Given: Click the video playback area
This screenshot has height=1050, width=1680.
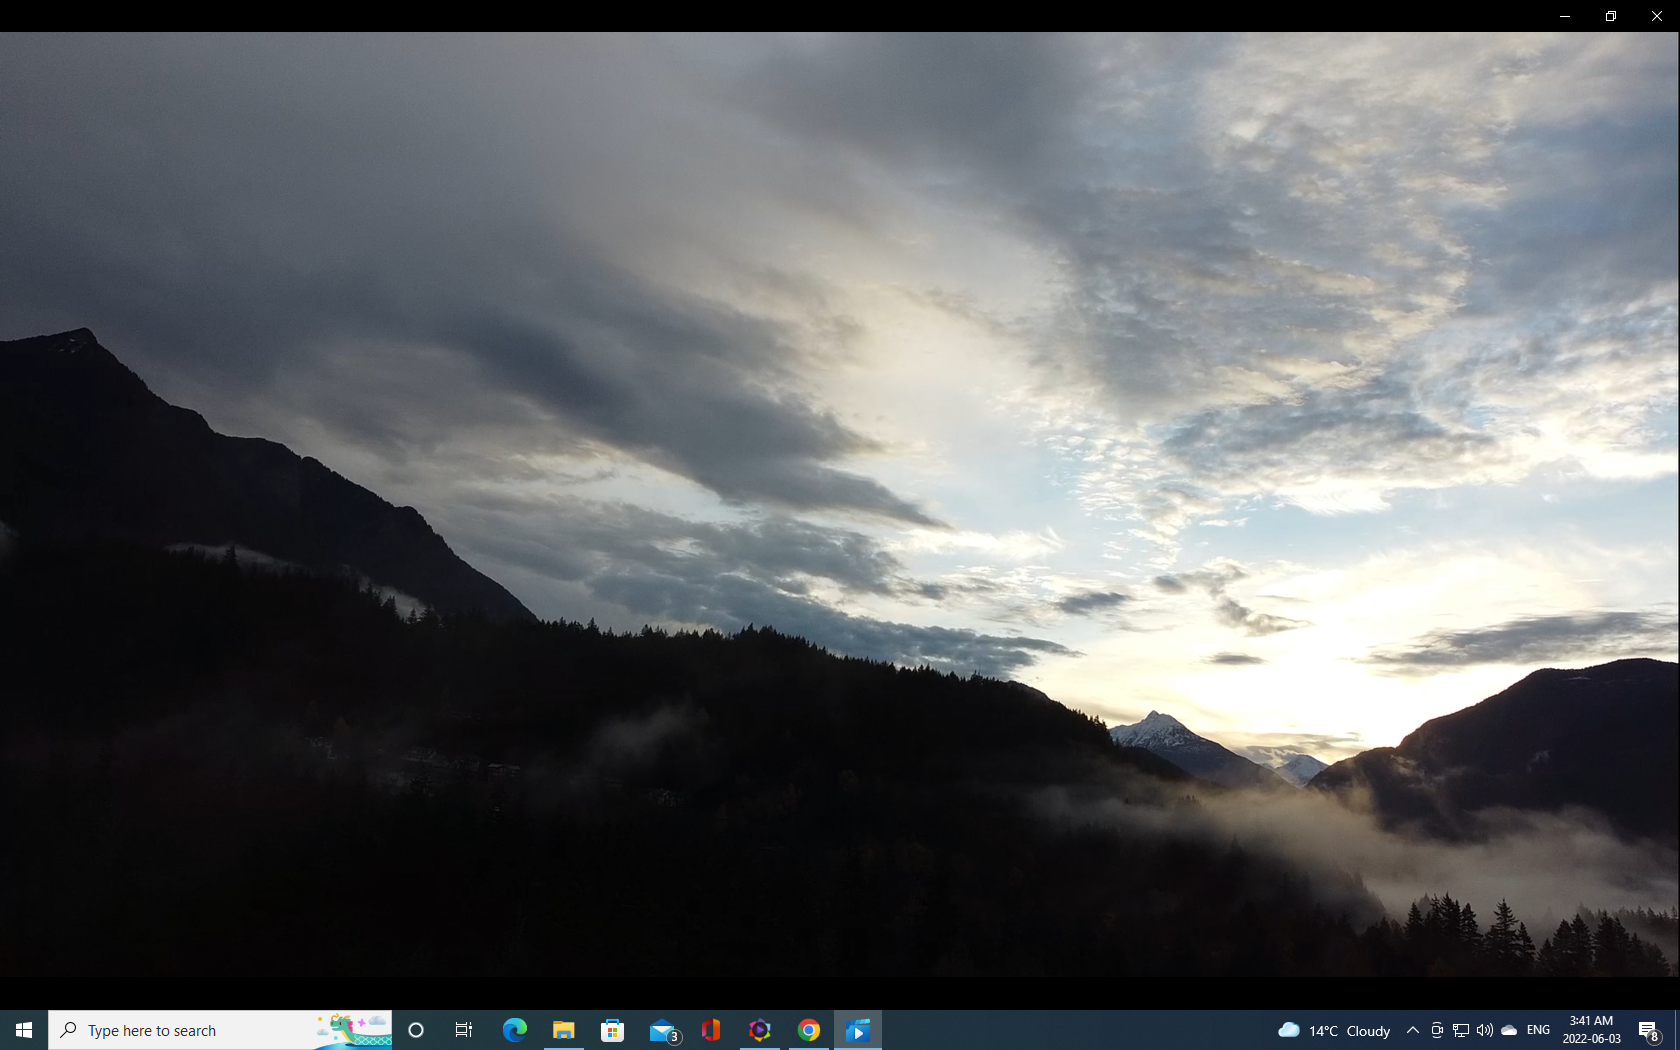Looking at the screenshot, I should tap(840, 504).
